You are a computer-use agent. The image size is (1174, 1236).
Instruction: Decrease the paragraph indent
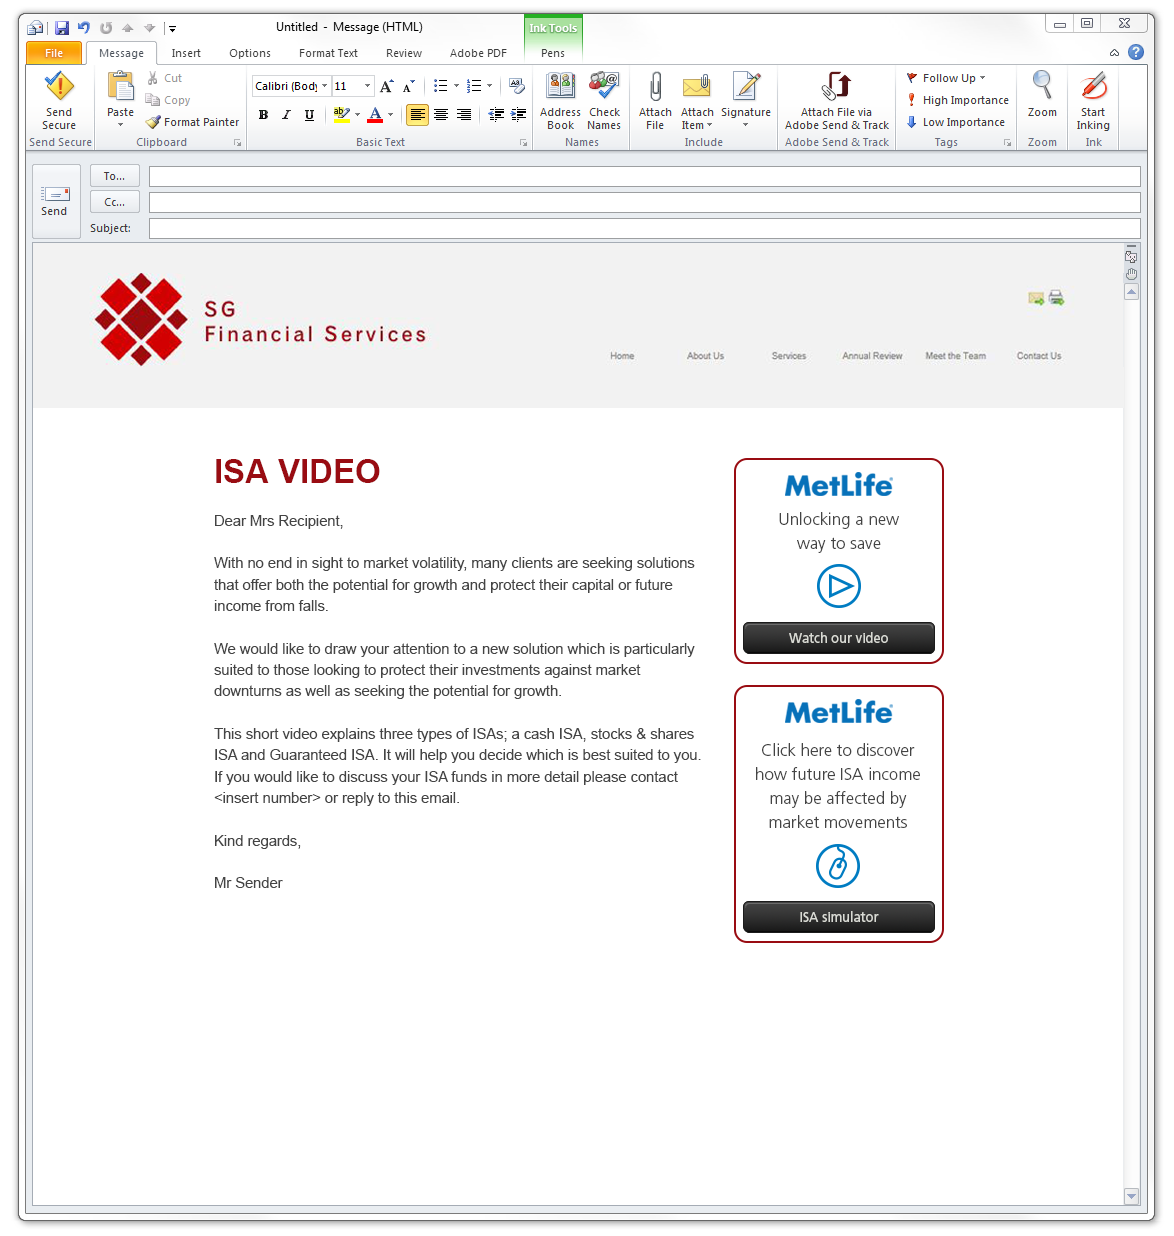(x=496, y=115)
